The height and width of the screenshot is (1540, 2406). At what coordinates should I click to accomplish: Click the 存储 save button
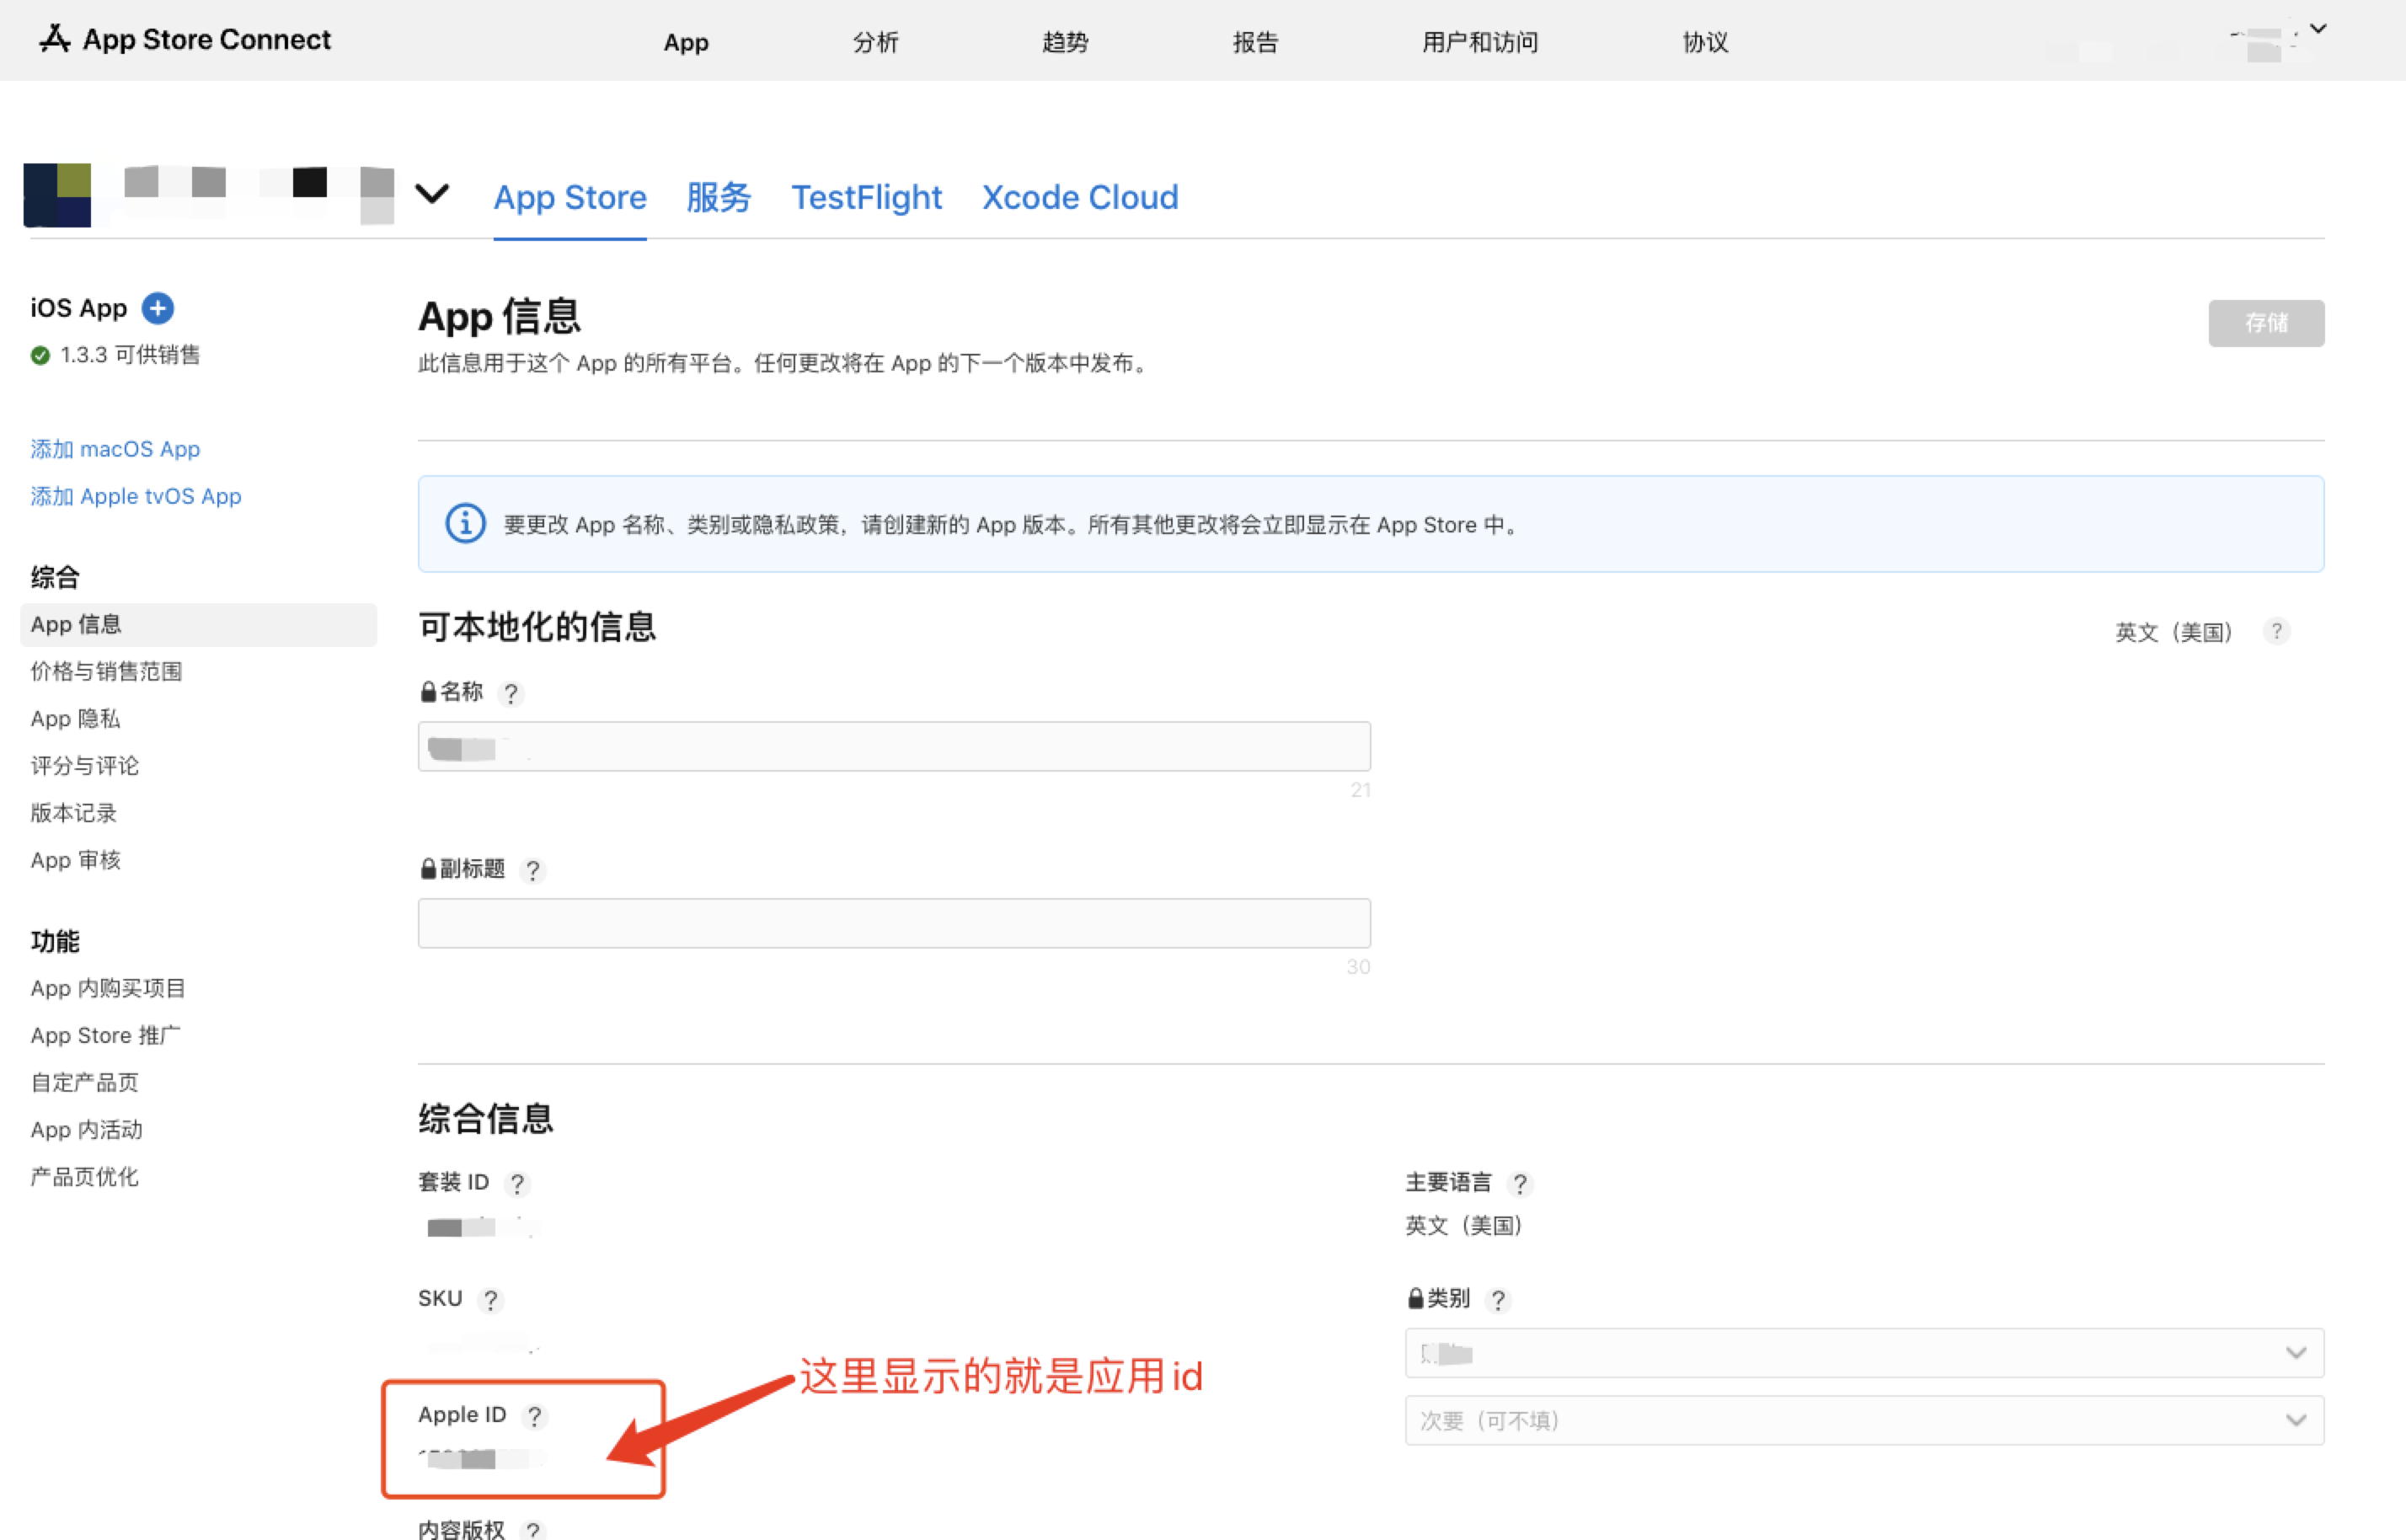pos(2266,323)
